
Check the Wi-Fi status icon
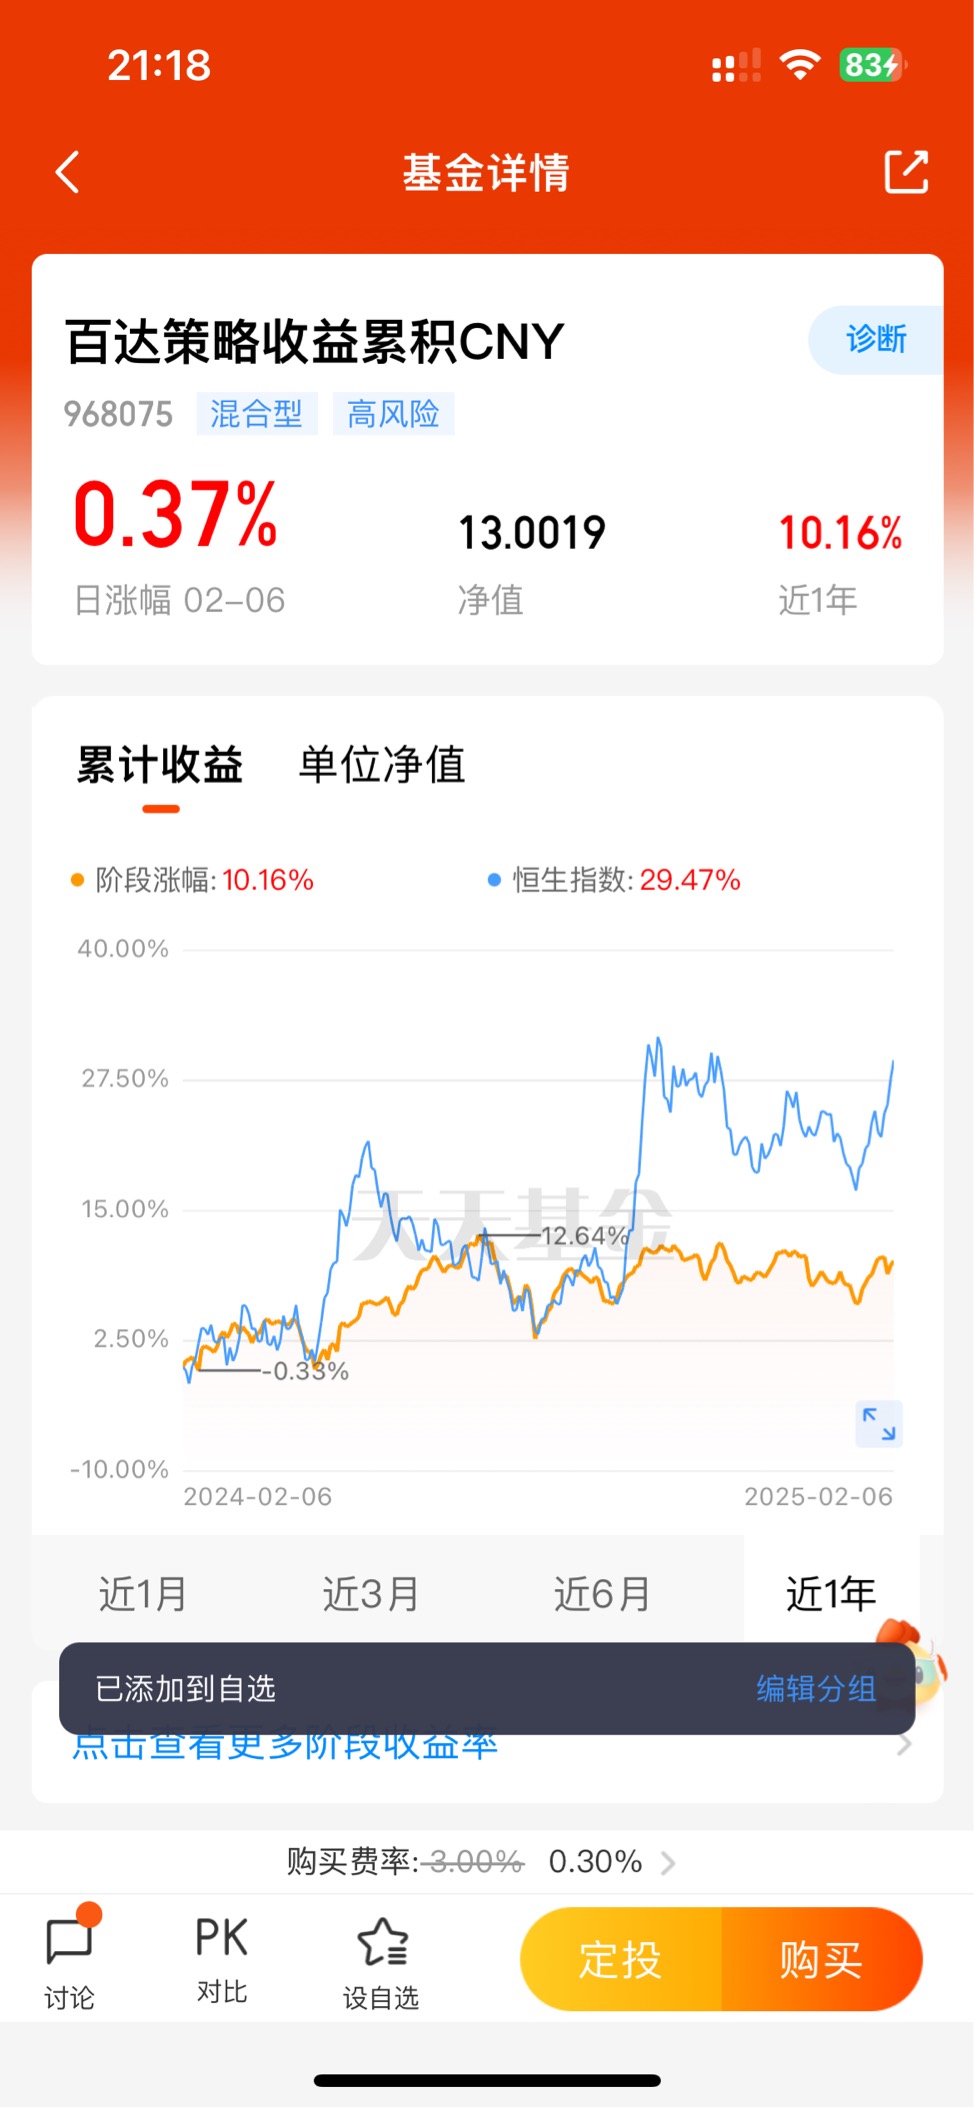coord(799,65)
